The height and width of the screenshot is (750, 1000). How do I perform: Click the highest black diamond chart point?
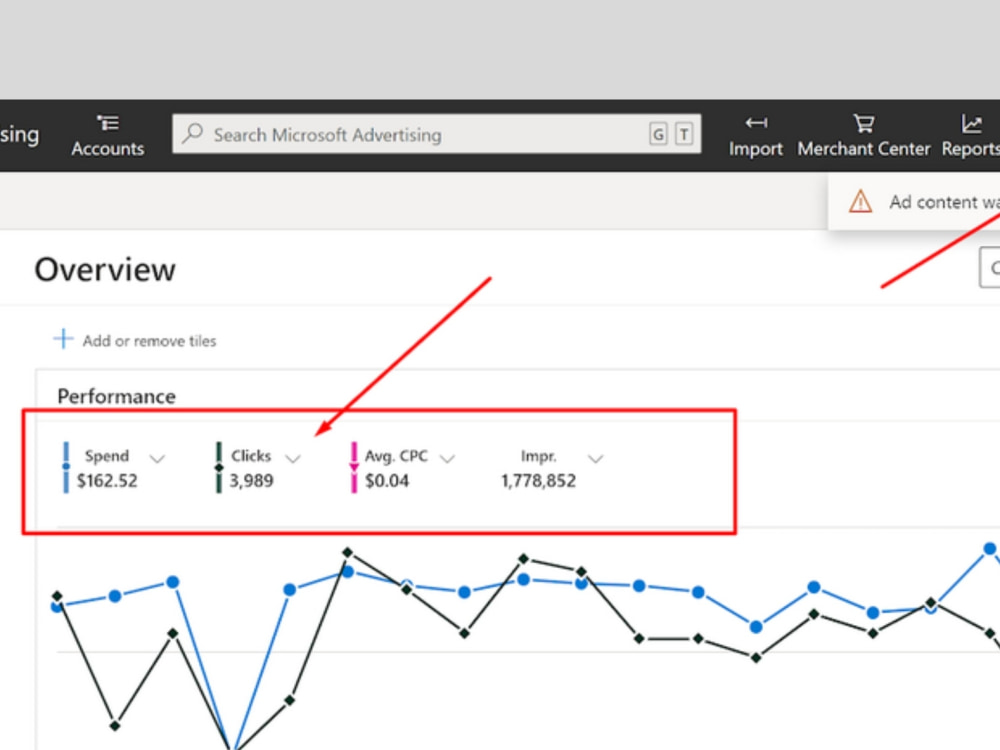point(348,552)
